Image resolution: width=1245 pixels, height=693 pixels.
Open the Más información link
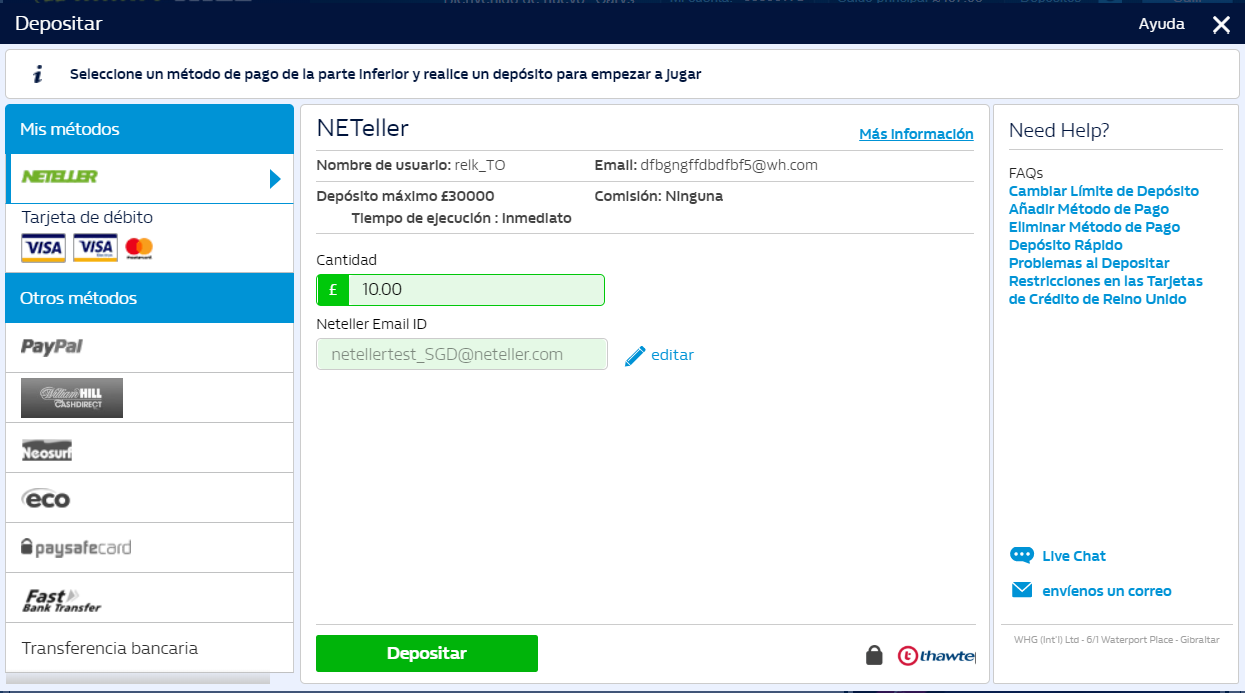(916, 134)
